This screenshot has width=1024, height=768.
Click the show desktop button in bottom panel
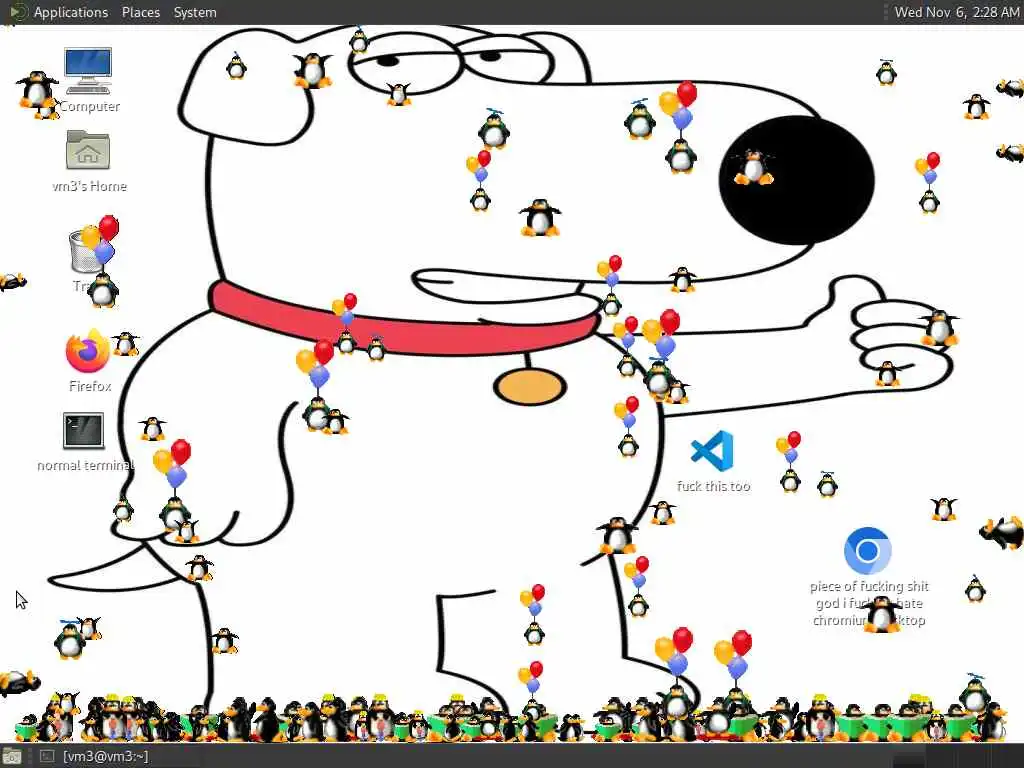pyautogui.click(x=11, y=757)
